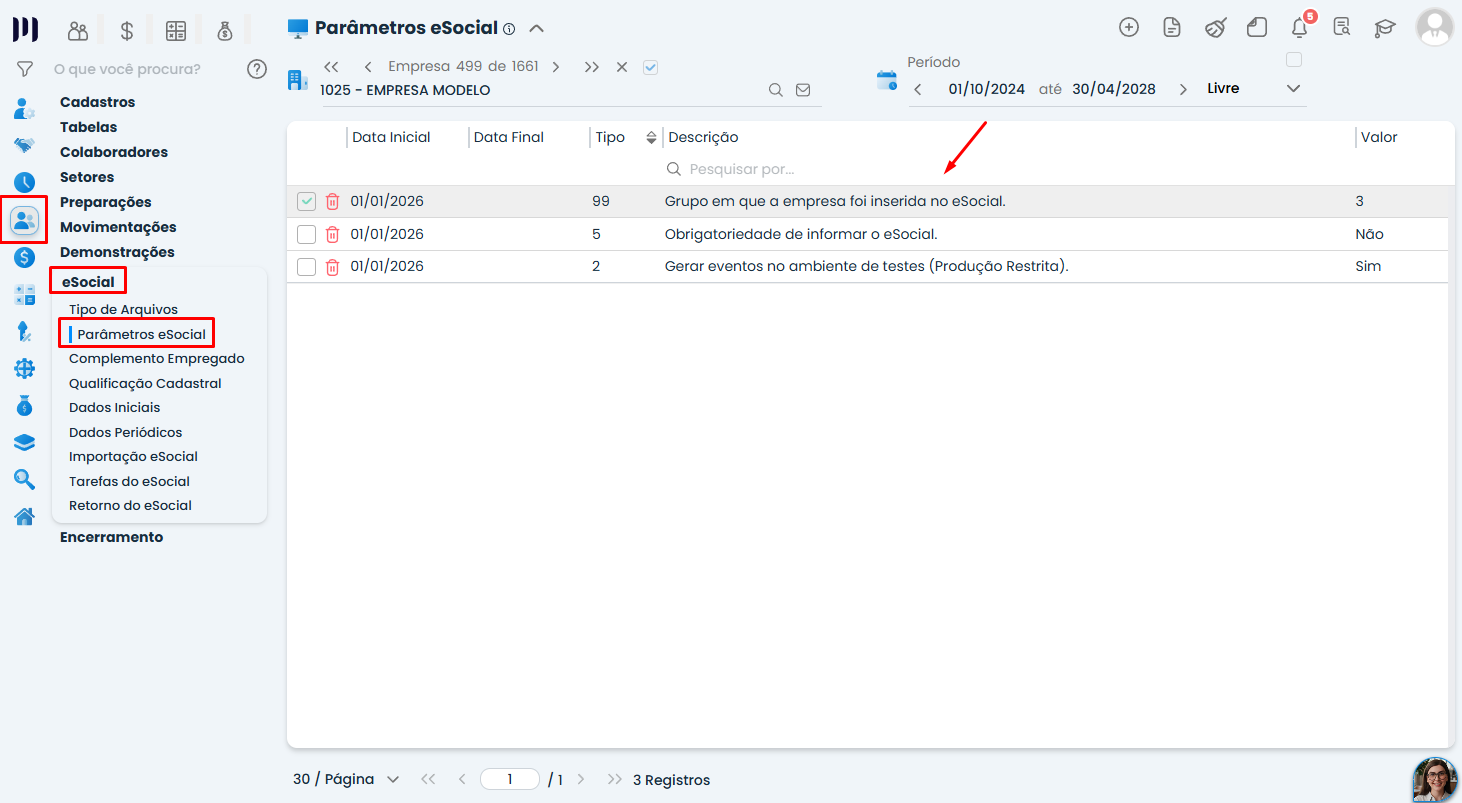
Task: Expand the Tabelas menu
Action: tap(88, 127)
